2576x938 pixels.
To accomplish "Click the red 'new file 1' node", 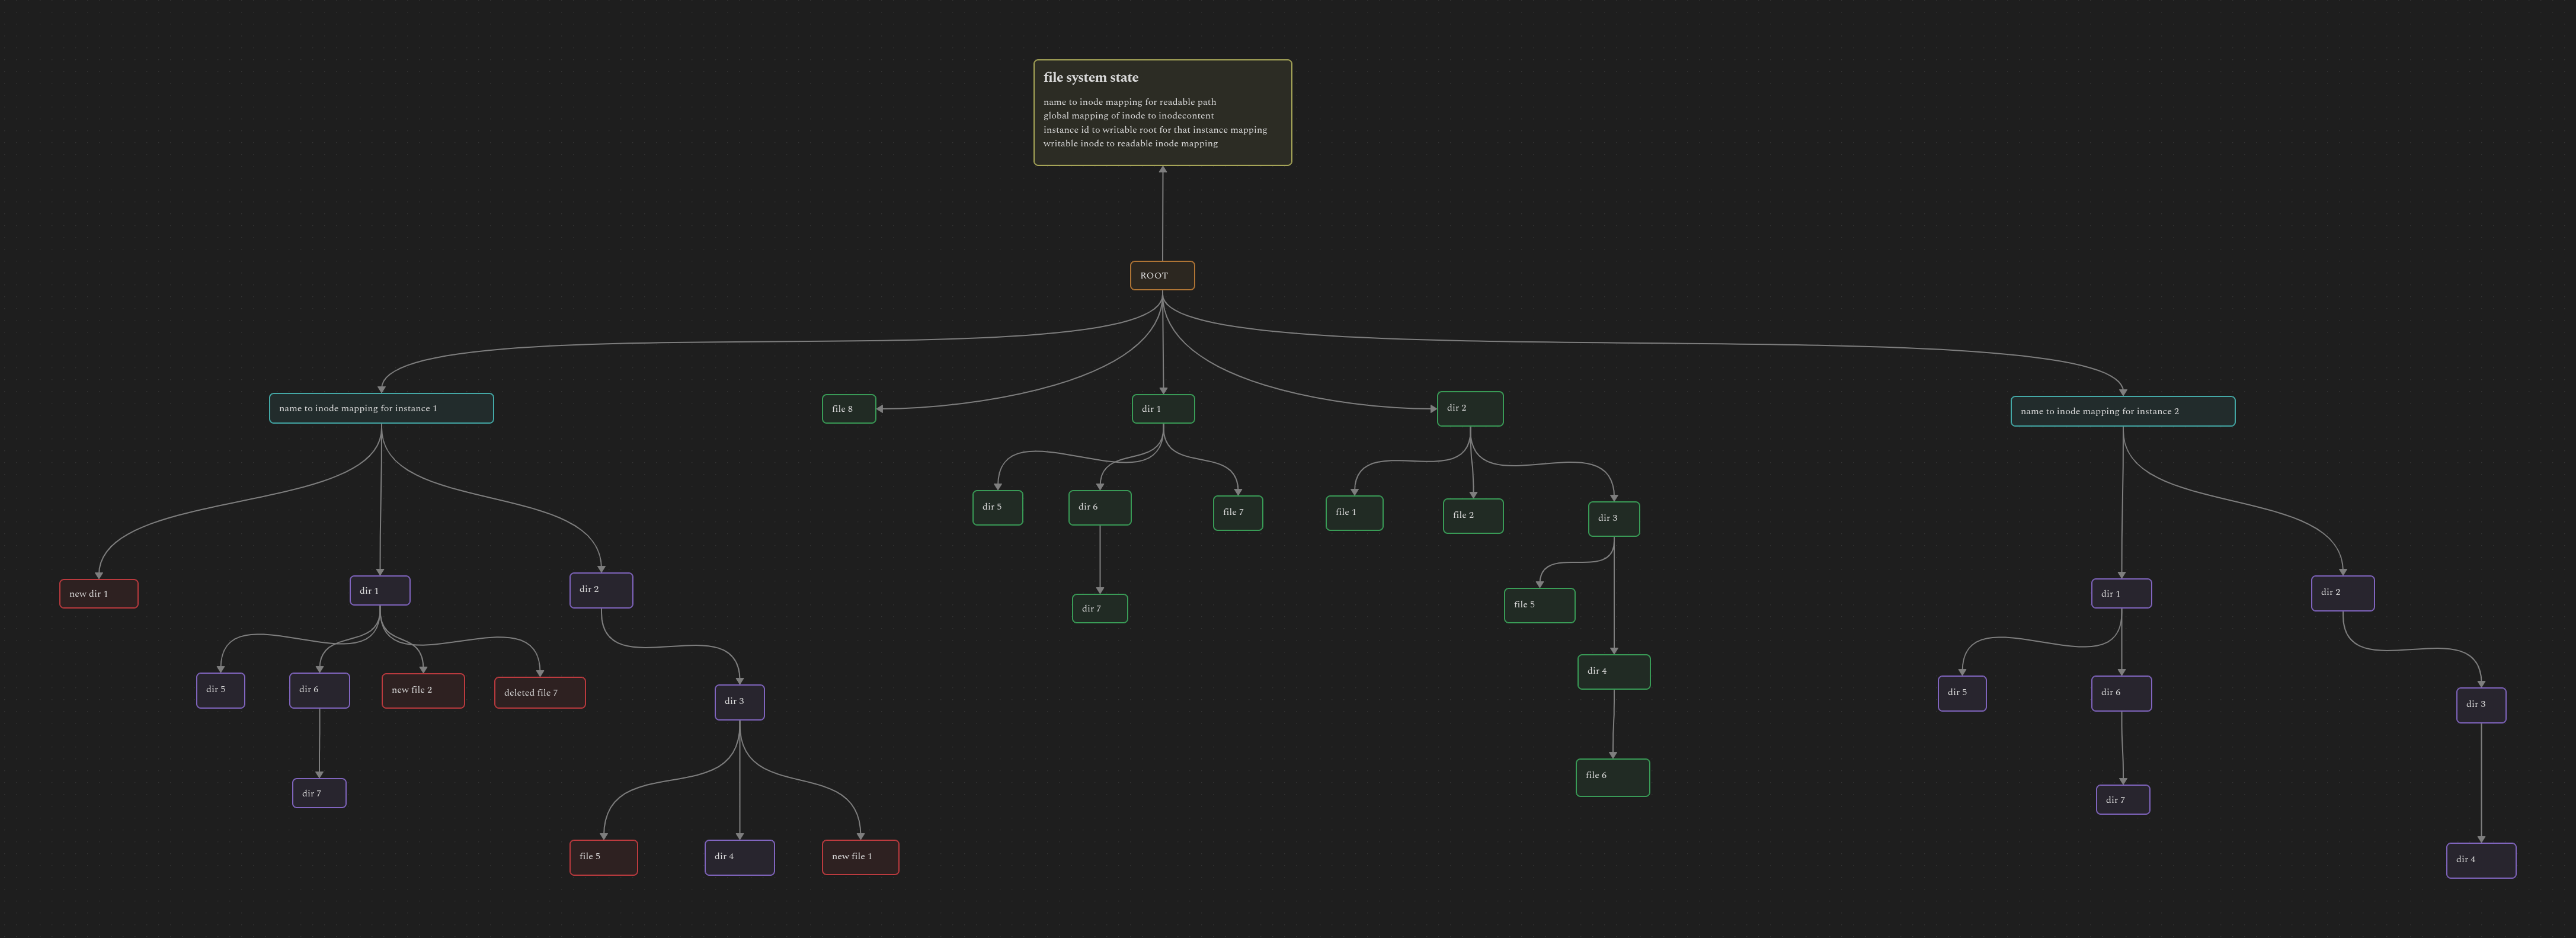I will [x=861, y=858].
